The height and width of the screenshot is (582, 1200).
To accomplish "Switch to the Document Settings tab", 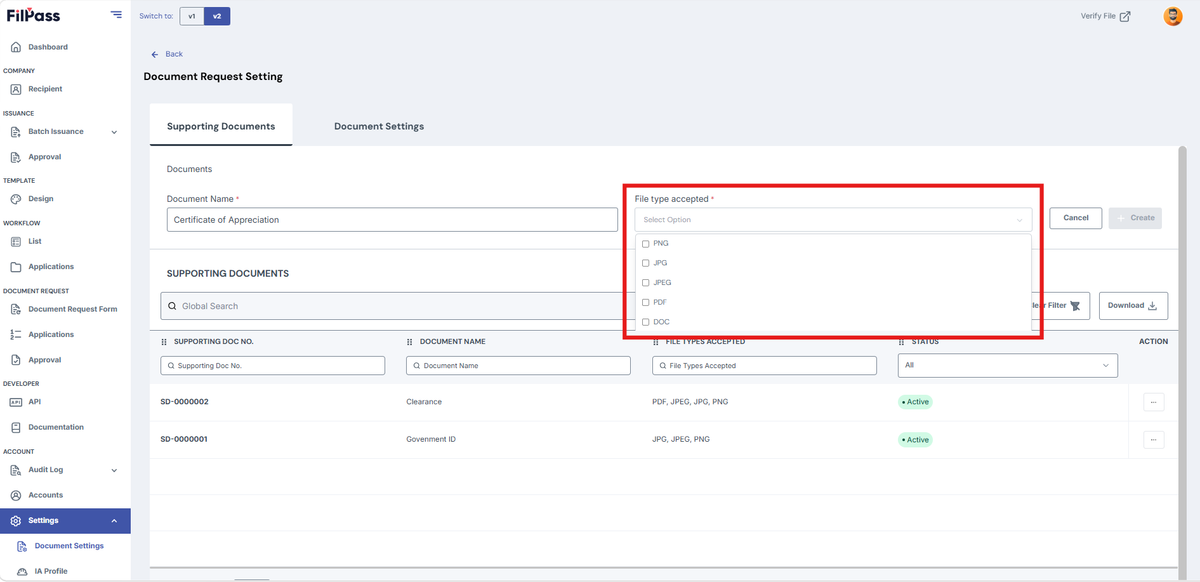I will point(379,127).
